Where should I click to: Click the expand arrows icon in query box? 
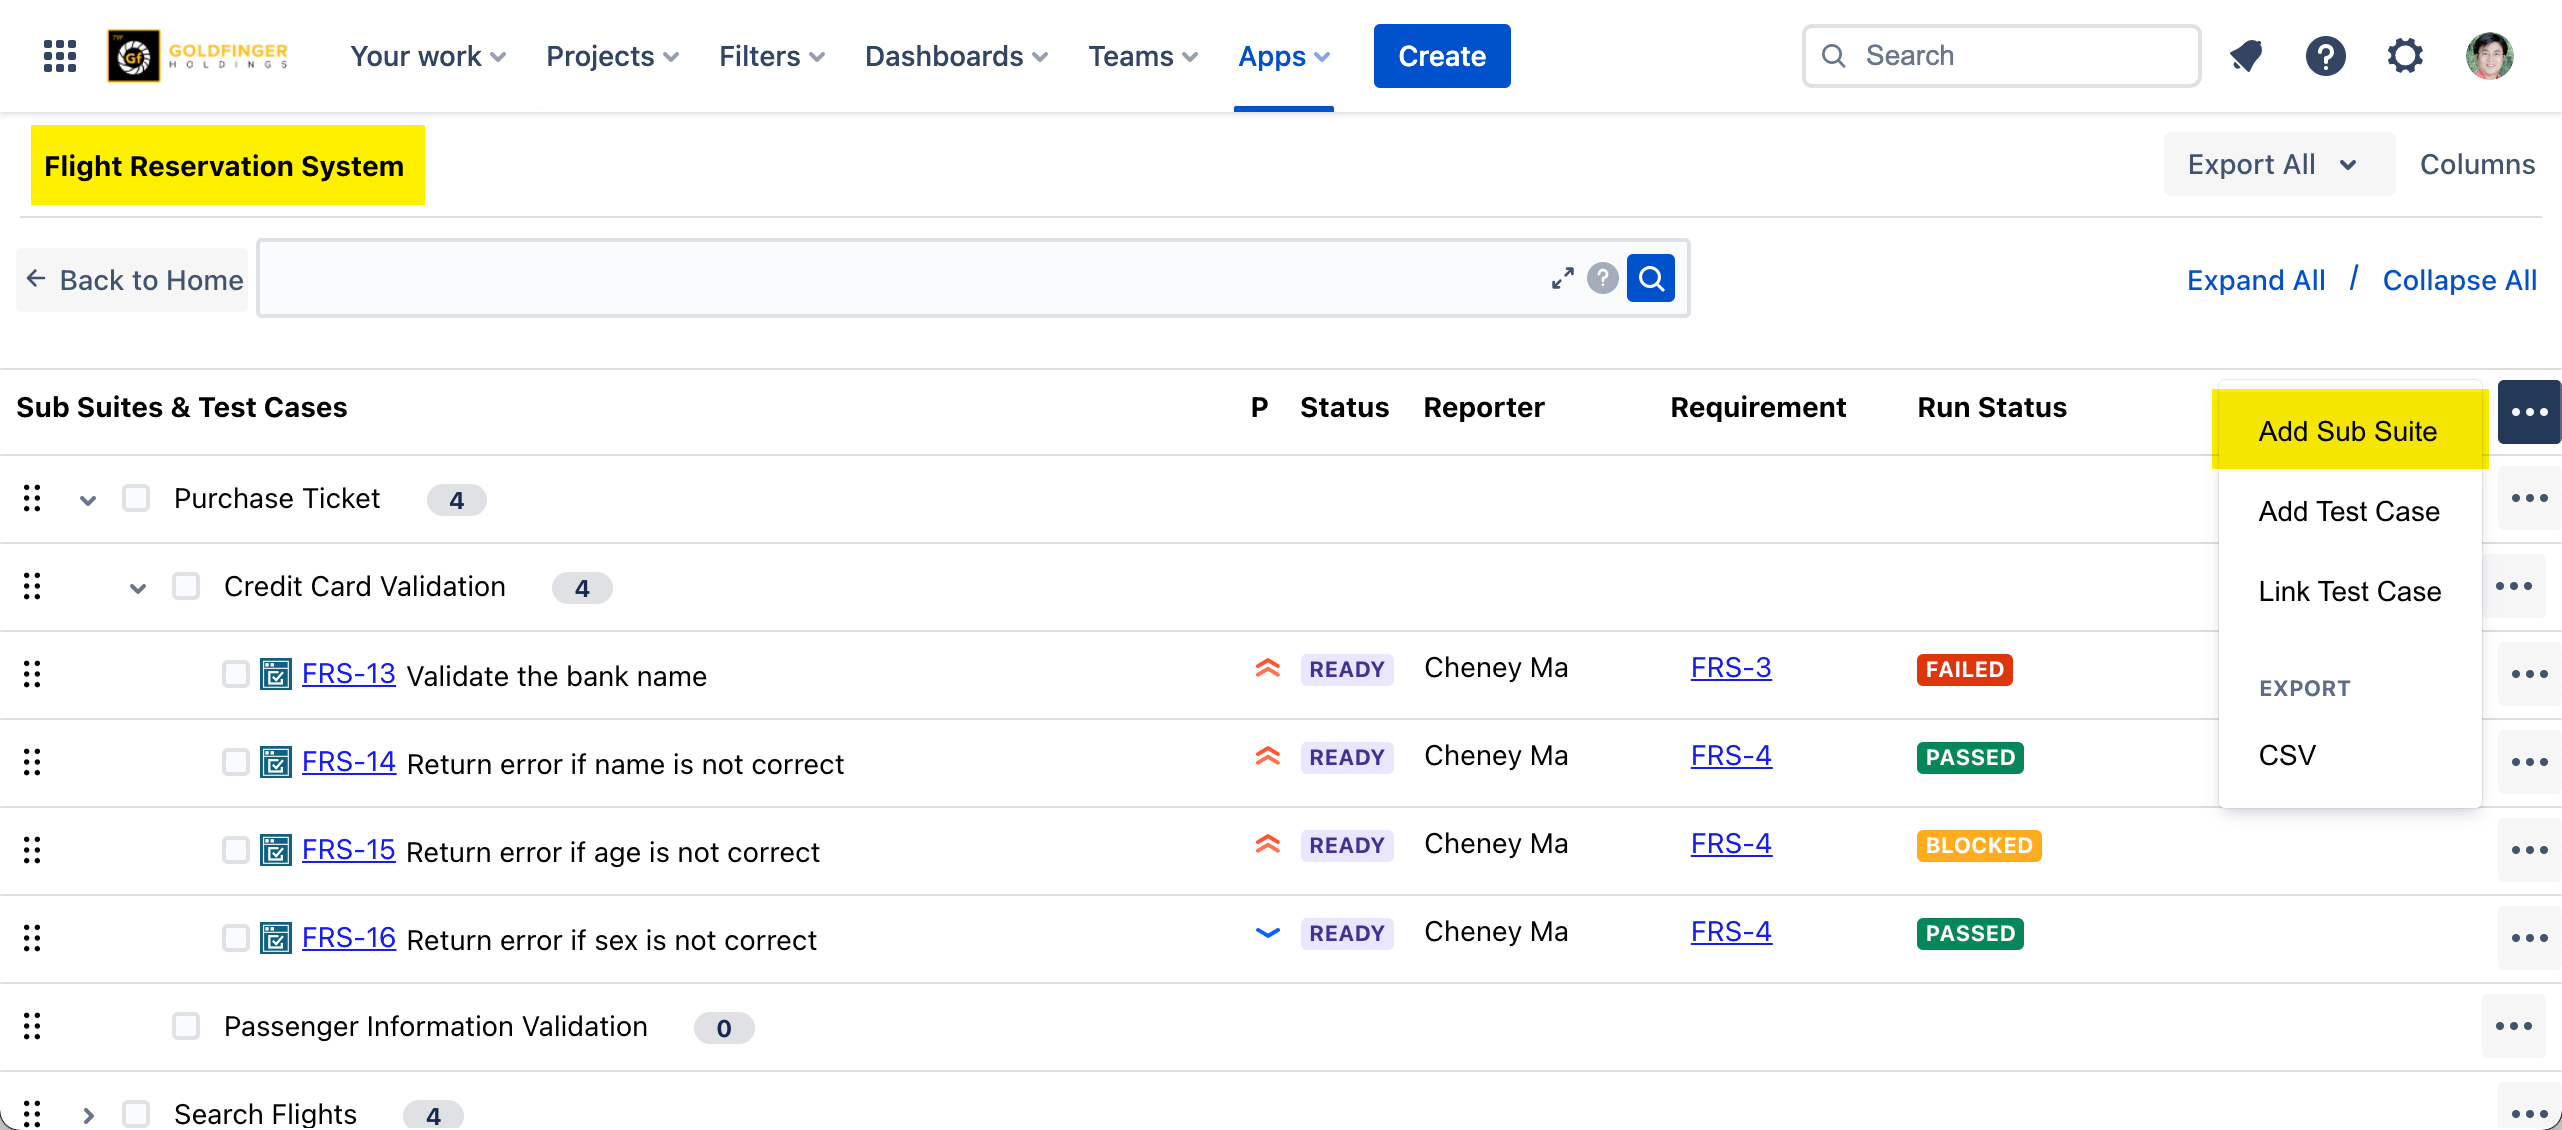coord(1562,278)
